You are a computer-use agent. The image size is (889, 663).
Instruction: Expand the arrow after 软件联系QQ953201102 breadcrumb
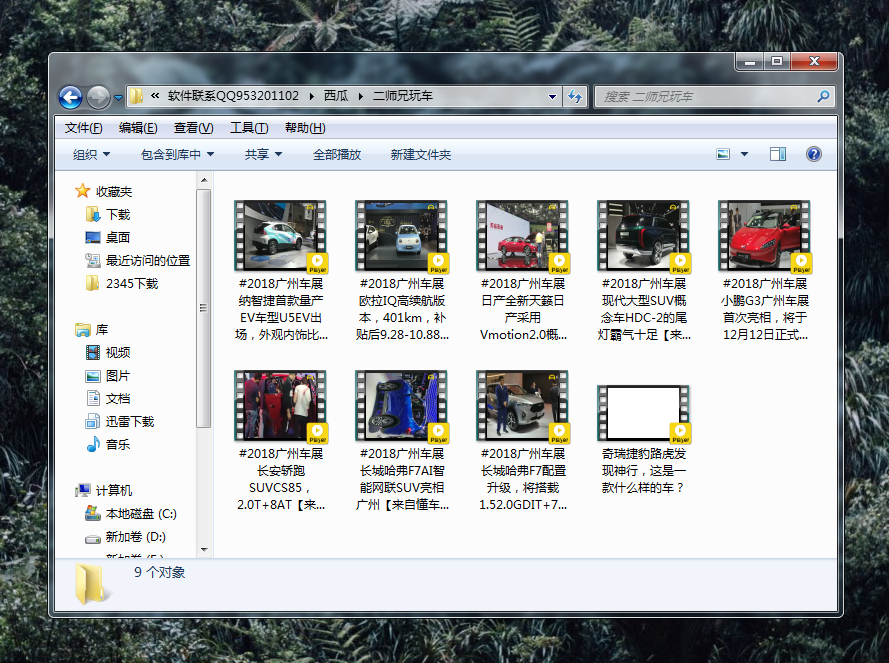[312, 96]
